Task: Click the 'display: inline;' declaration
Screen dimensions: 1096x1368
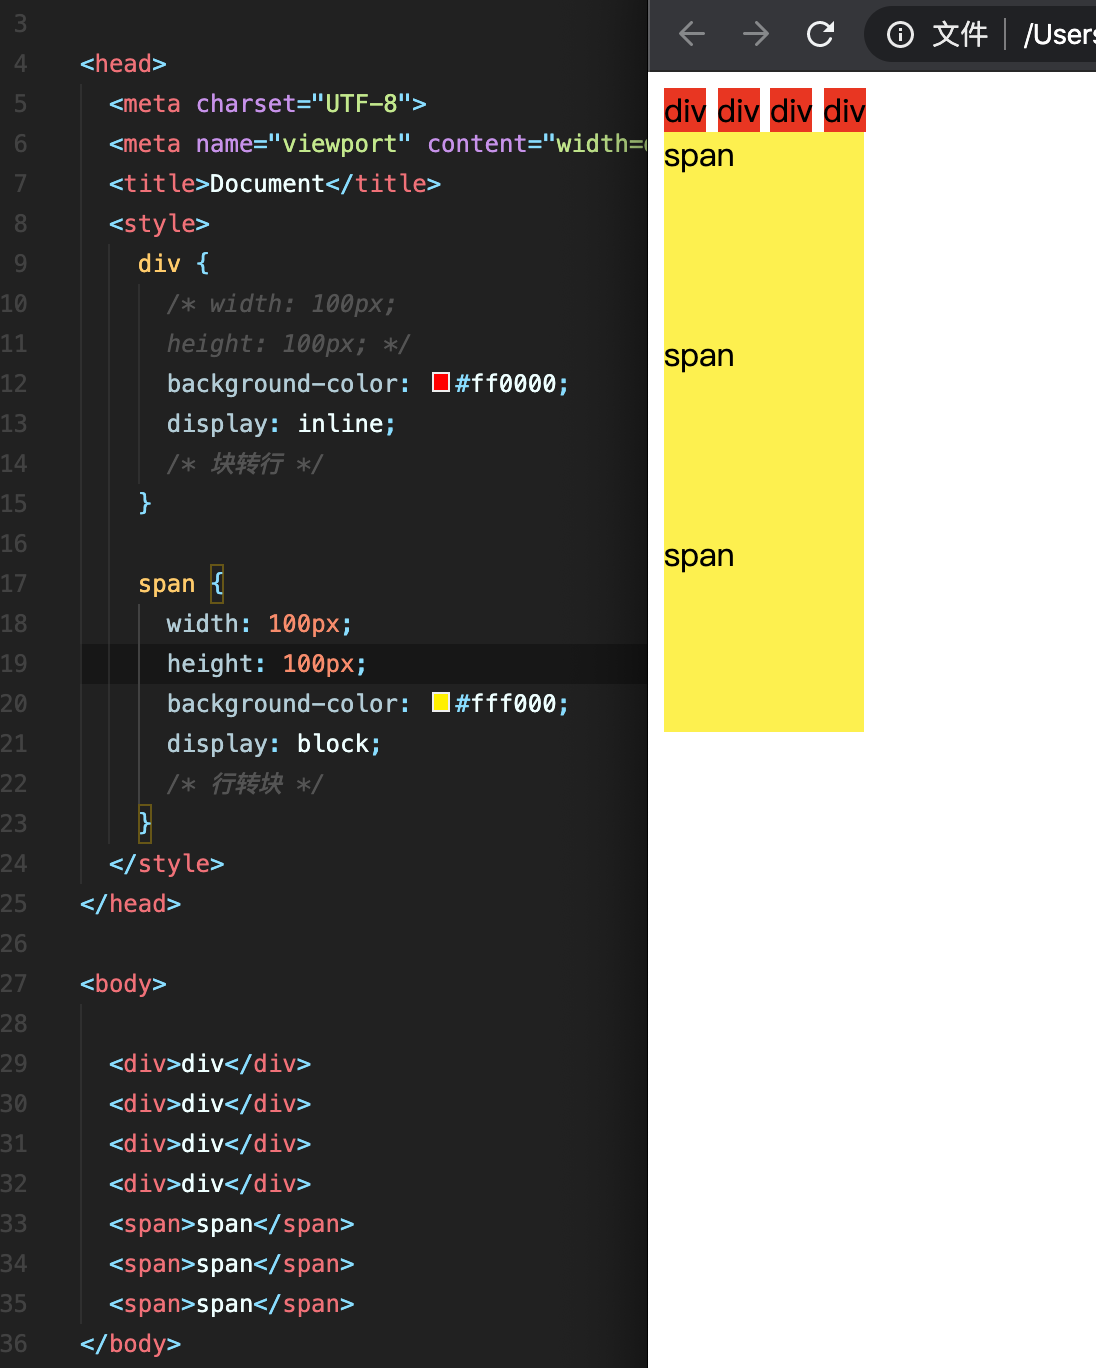Action: coord(281,423)
